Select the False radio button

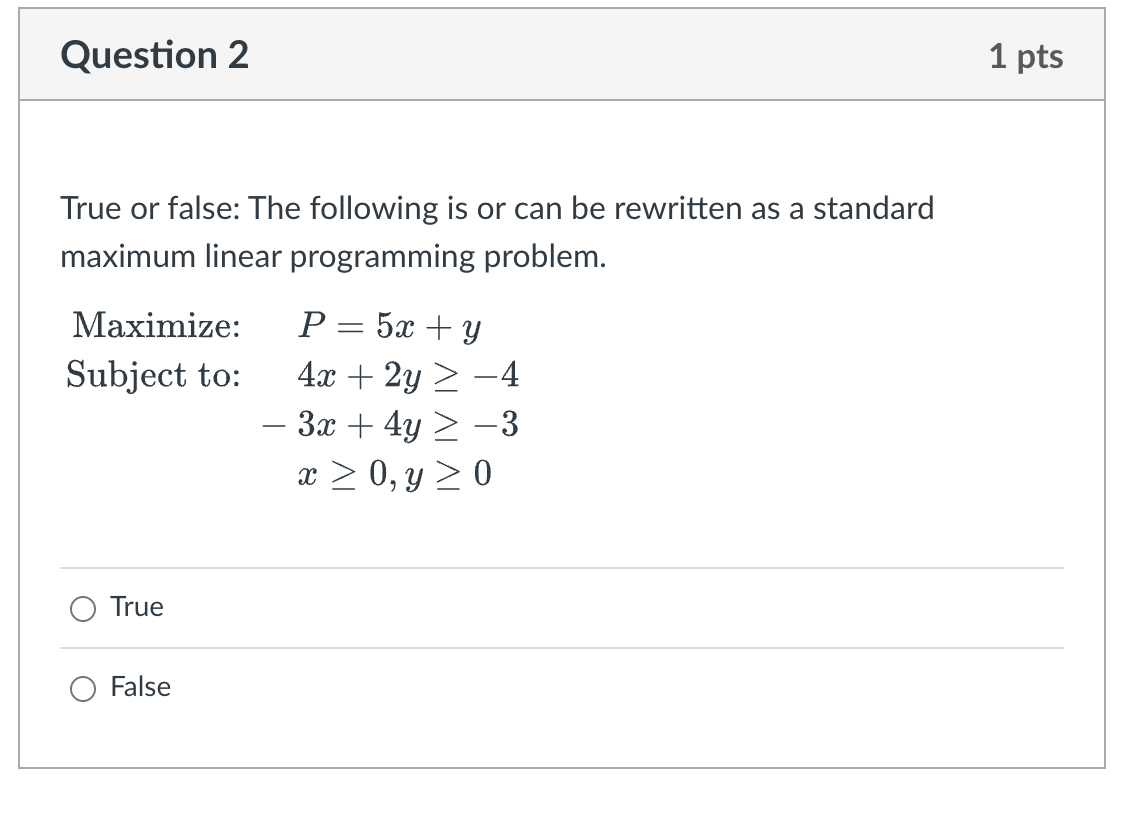click(85, 687)
